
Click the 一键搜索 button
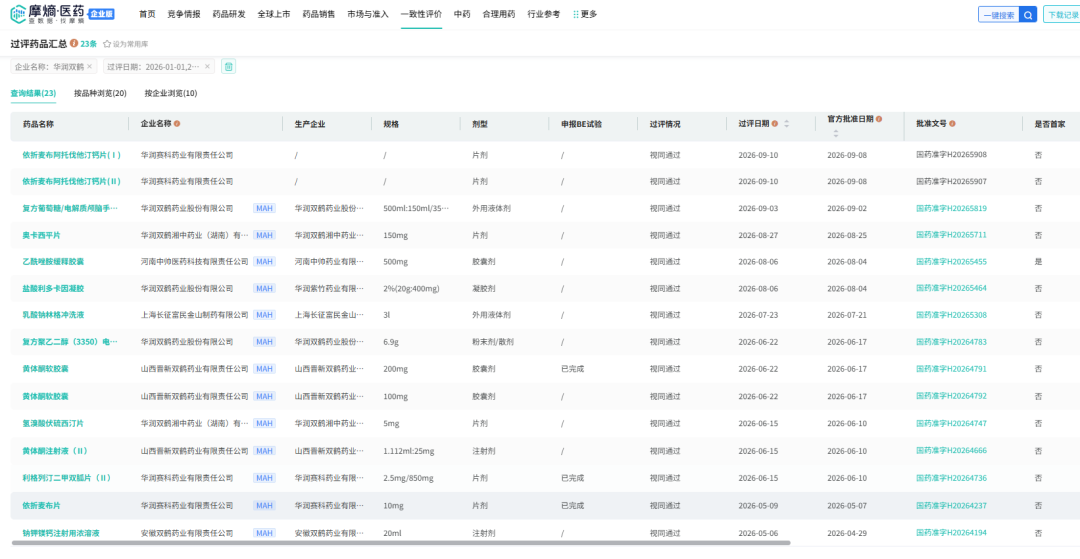999,14
